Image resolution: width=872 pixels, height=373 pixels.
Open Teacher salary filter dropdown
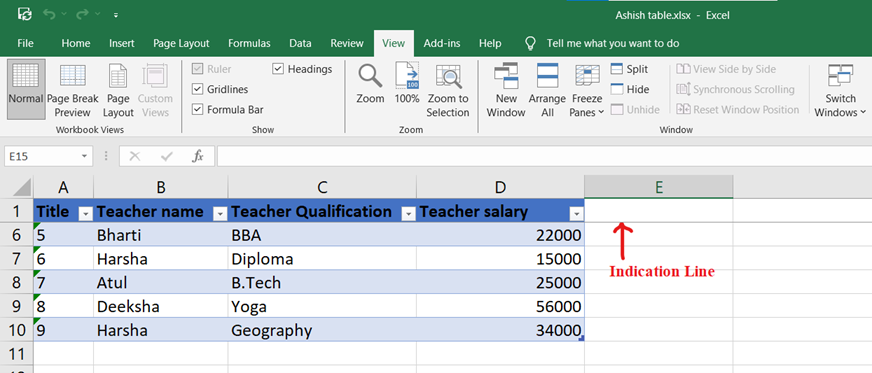pyautogui.click(x=577, y=214)
